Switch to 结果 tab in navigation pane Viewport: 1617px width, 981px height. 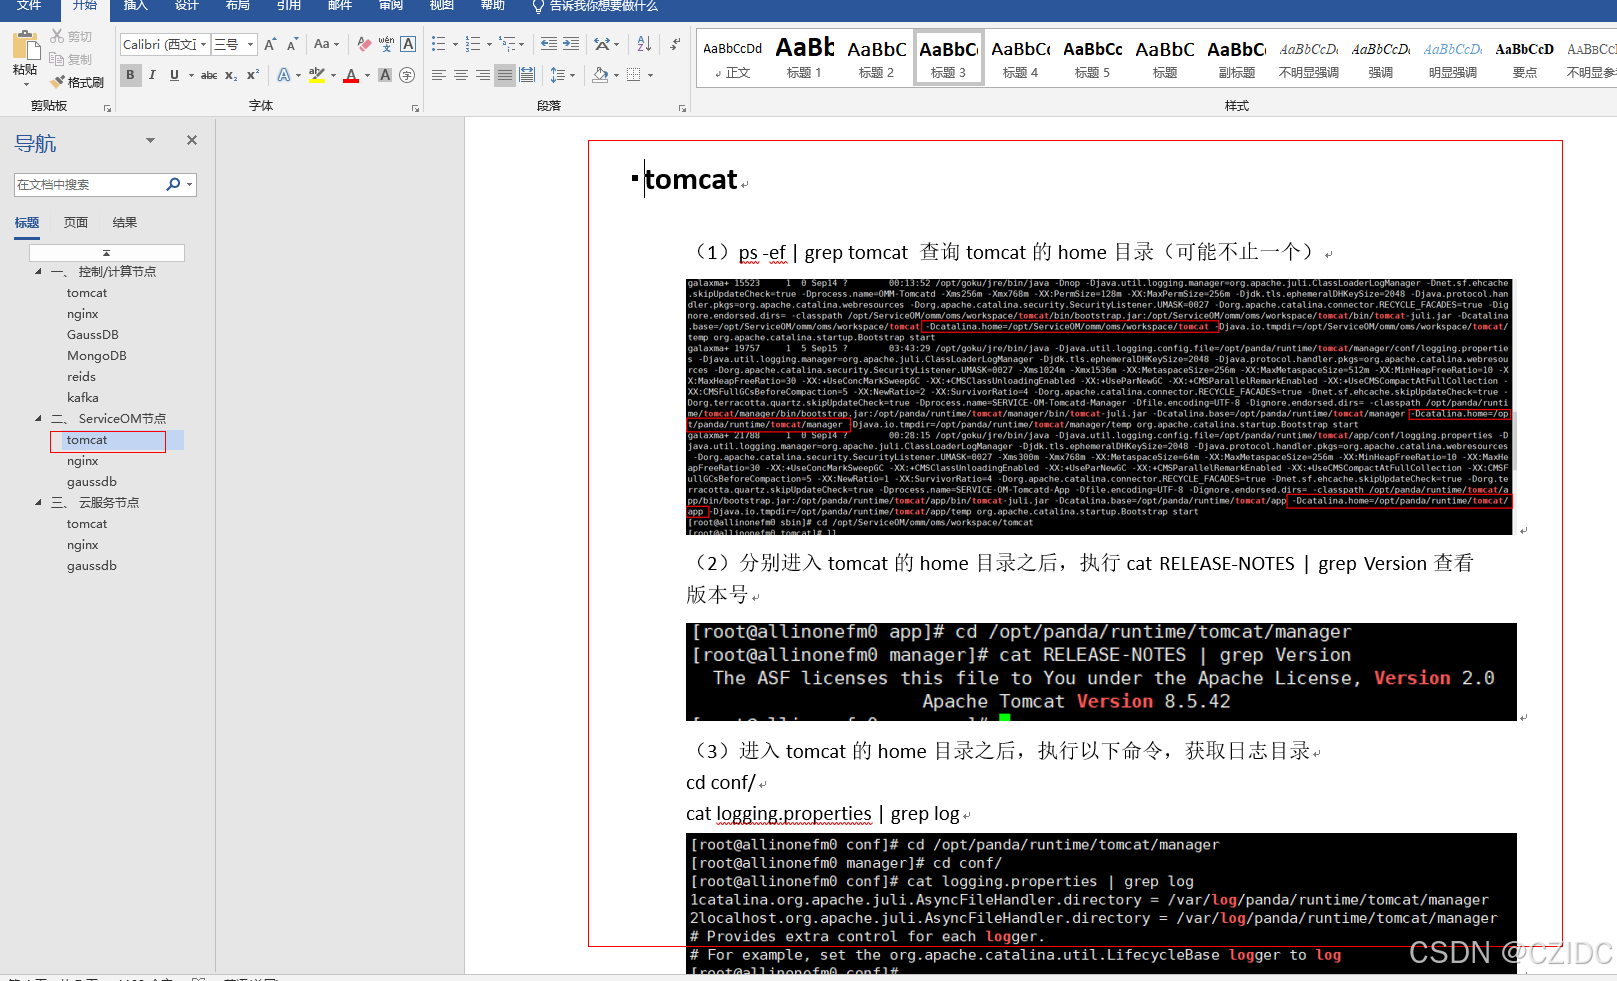pos(125,222)
